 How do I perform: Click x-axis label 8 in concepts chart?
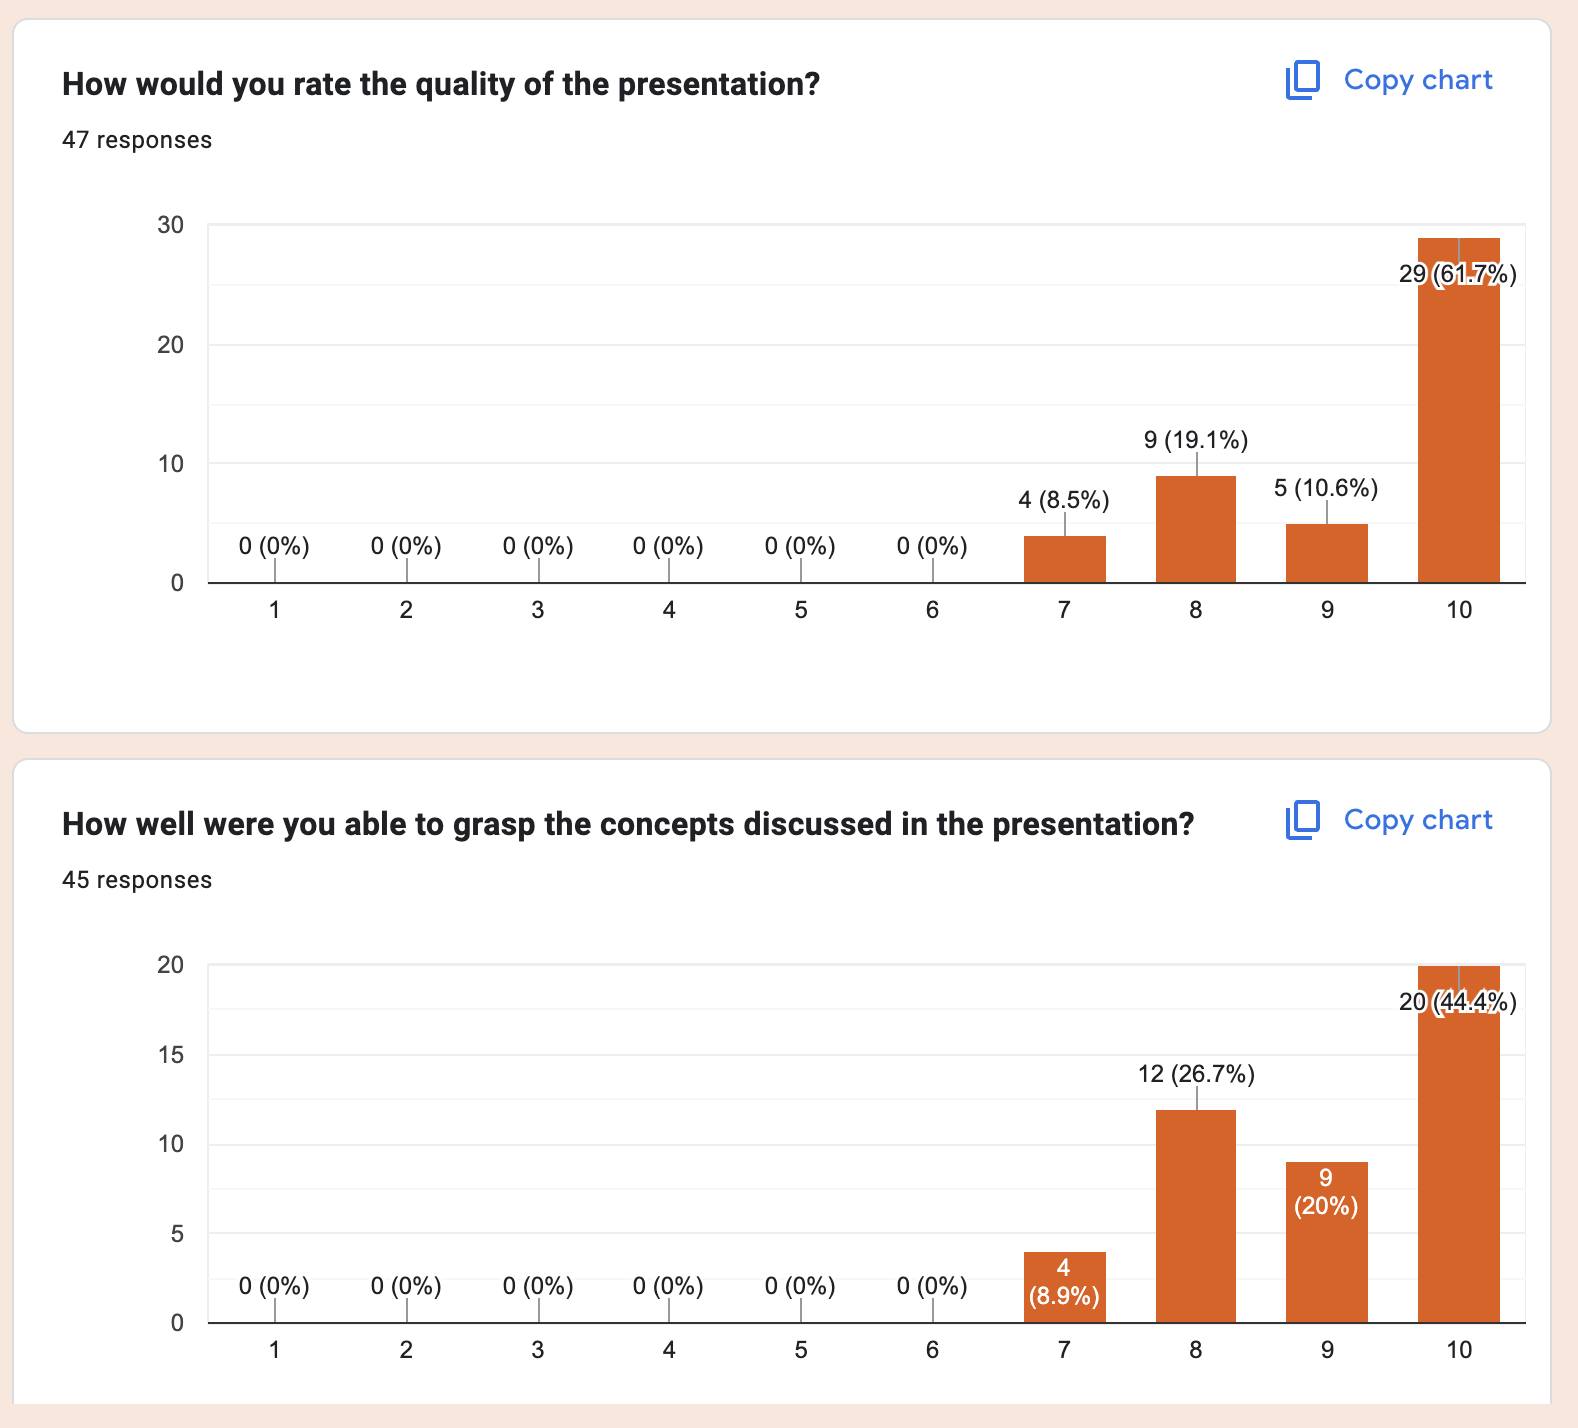[1196, 1350]
